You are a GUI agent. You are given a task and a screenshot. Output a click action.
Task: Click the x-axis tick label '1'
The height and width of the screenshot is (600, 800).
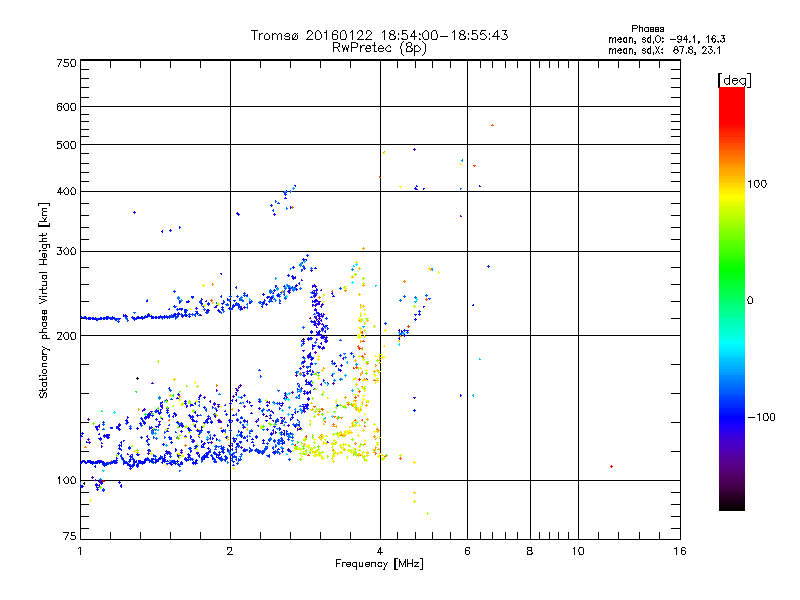(x=80, y=551)
